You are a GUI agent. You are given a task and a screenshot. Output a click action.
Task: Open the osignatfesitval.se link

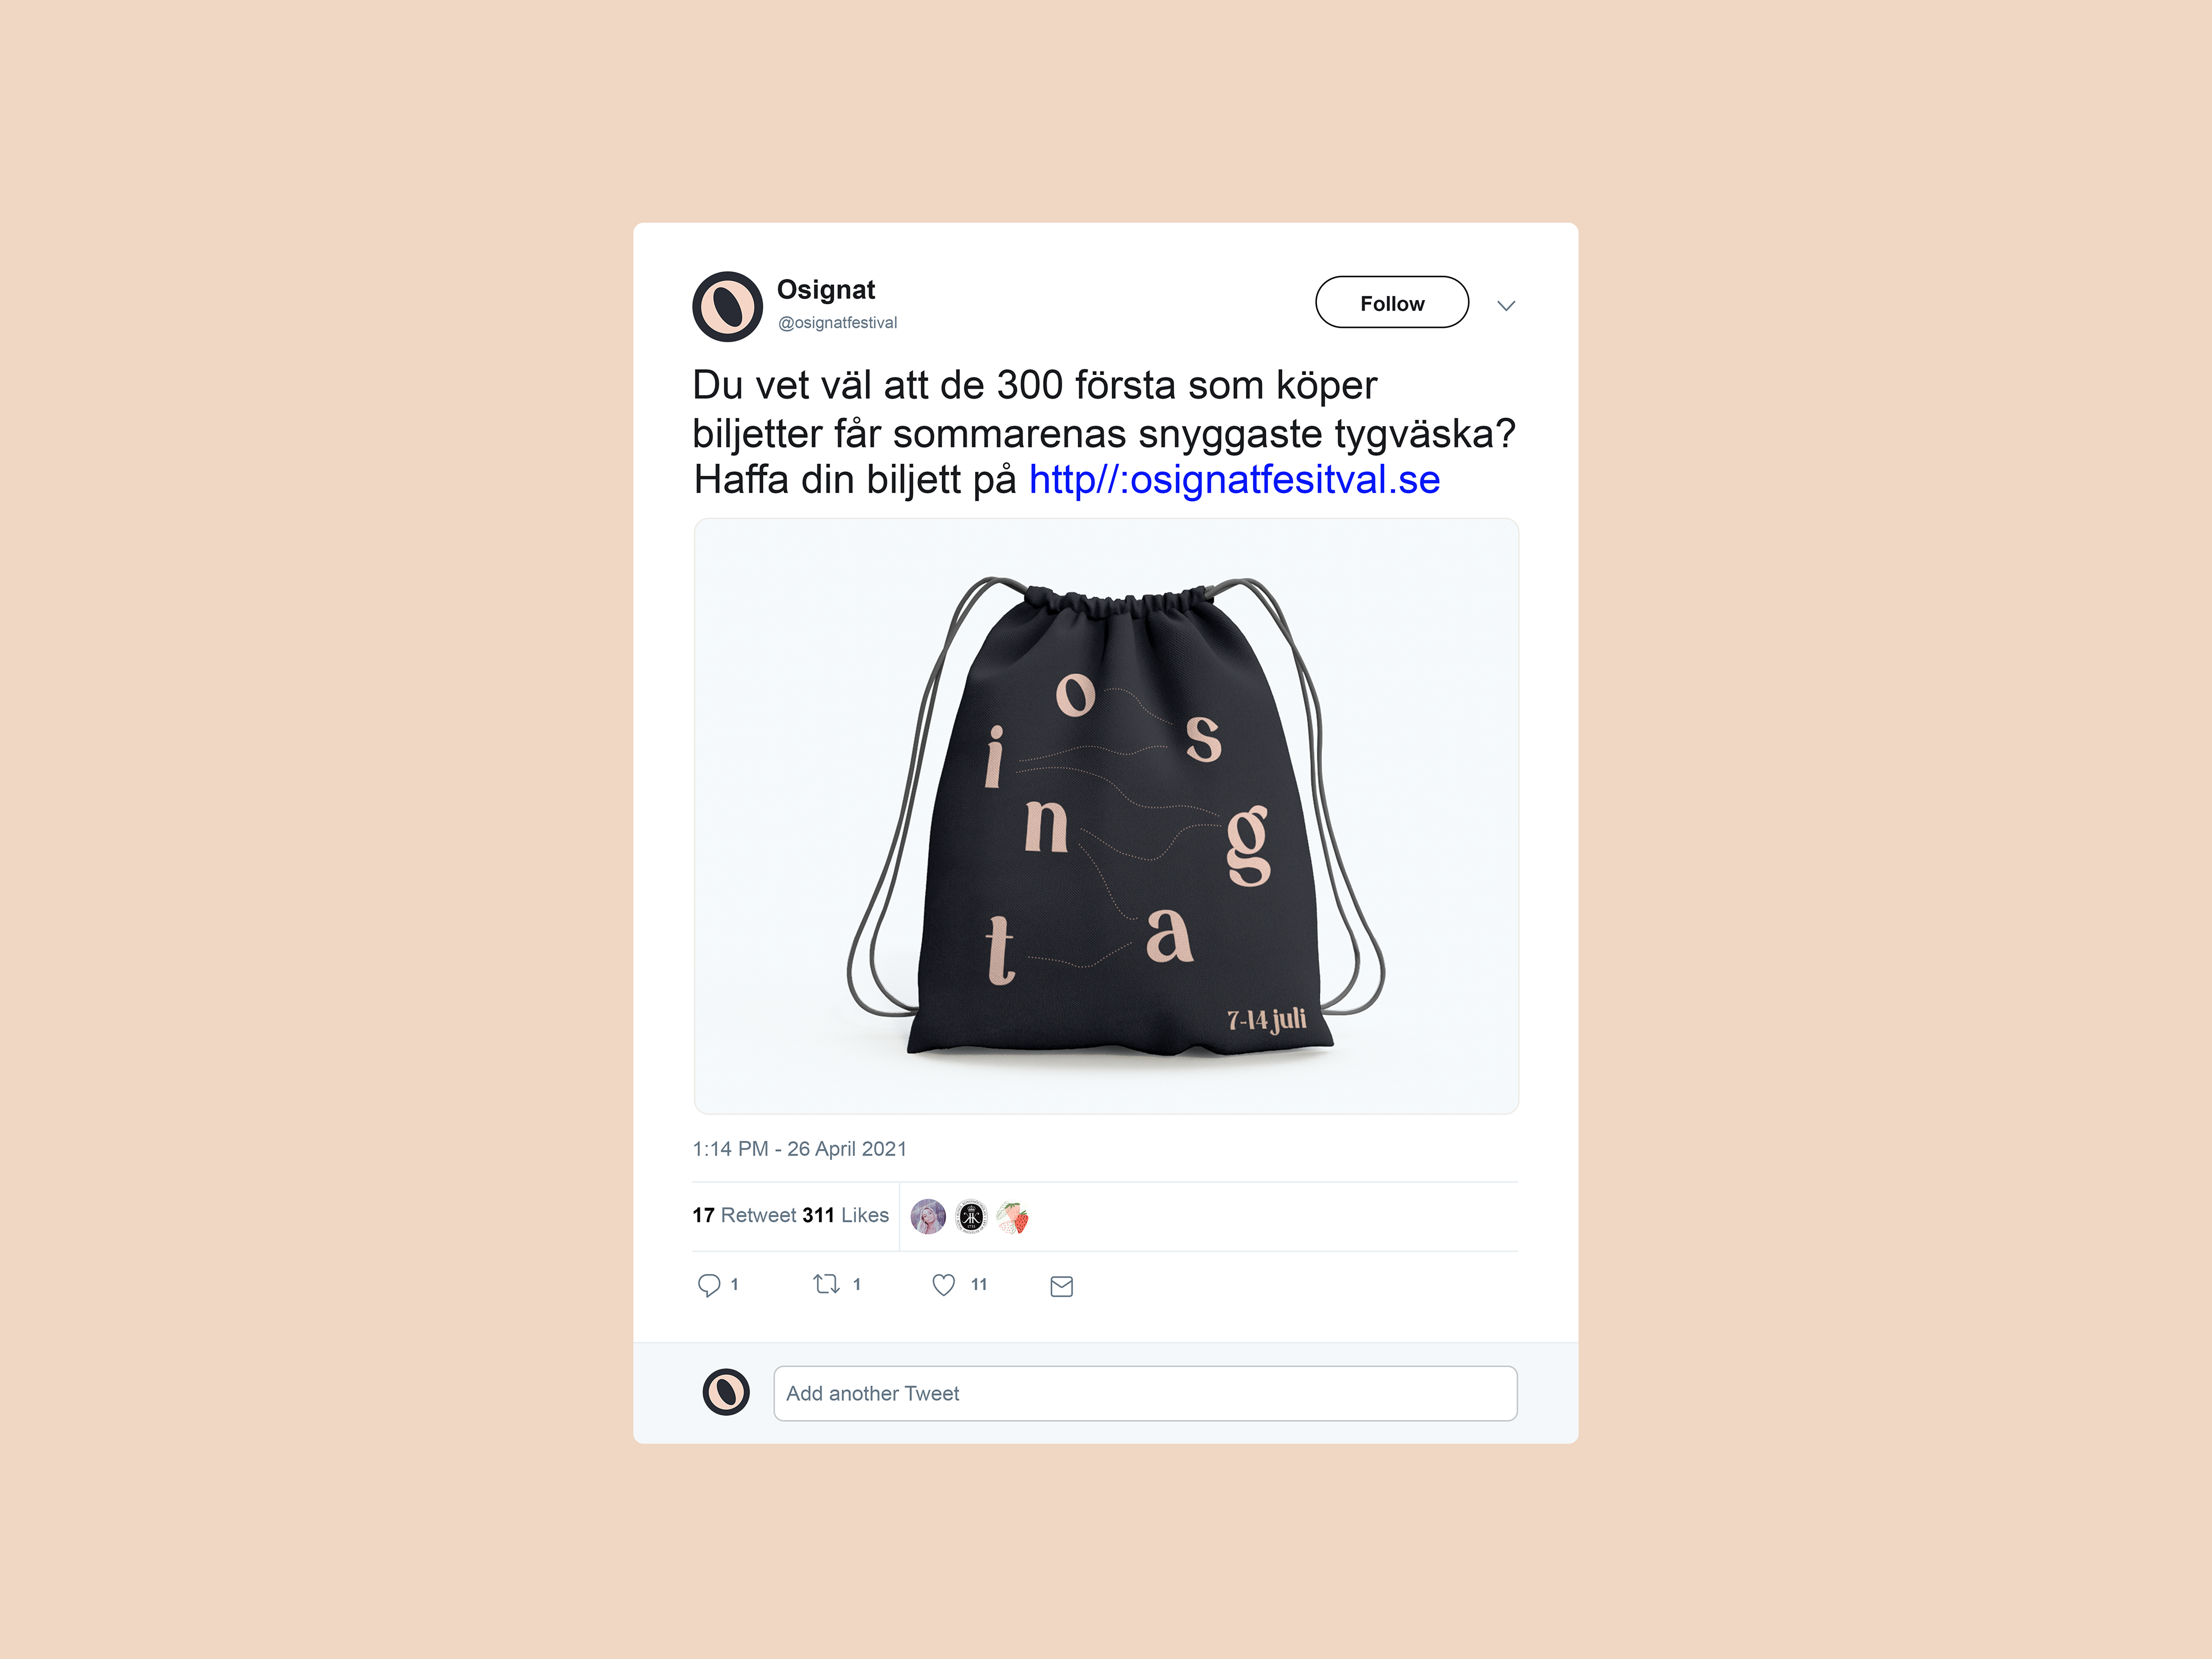pos(1234,480)
